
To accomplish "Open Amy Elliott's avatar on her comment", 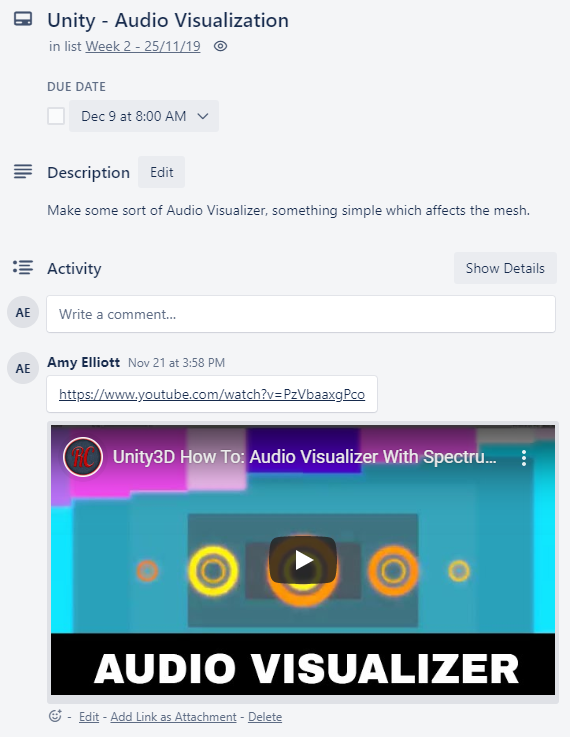I will 23,368.
